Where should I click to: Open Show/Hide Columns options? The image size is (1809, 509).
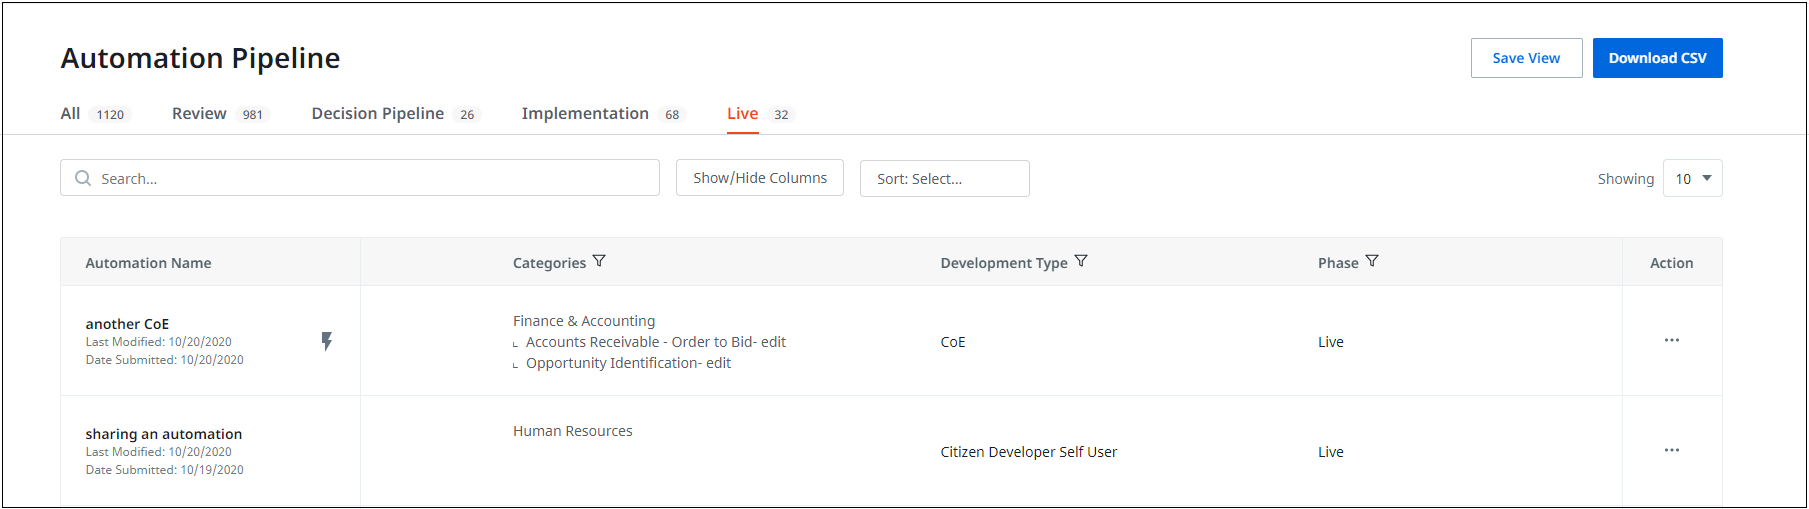tap(760, 178)
